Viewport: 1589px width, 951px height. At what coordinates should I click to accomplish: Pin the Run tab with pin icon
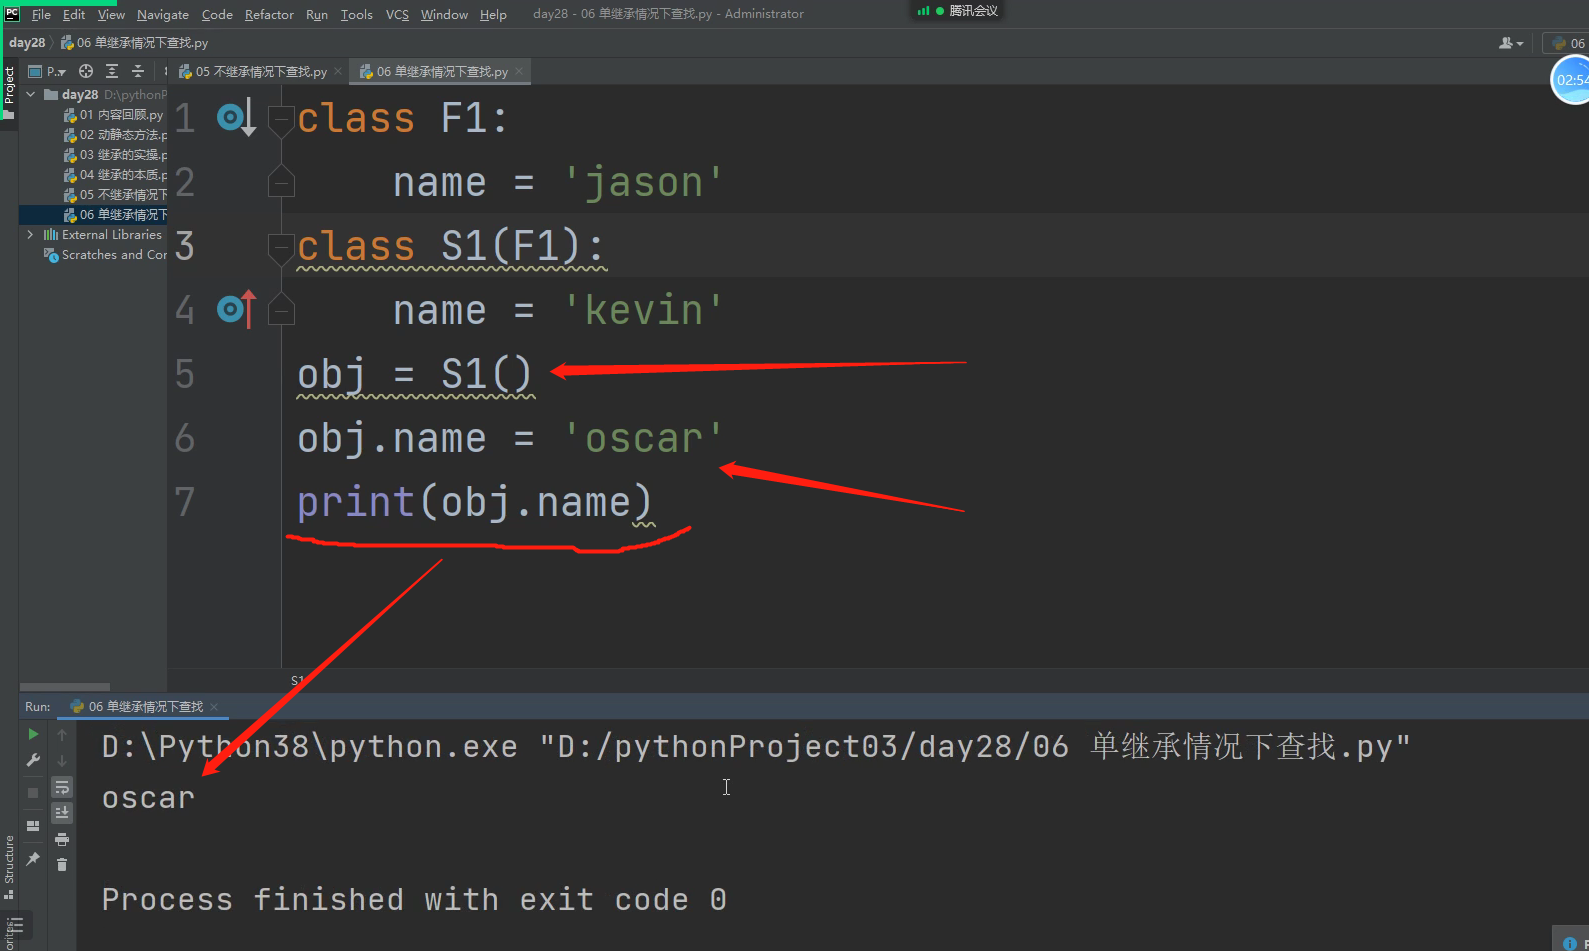(33, 859)
